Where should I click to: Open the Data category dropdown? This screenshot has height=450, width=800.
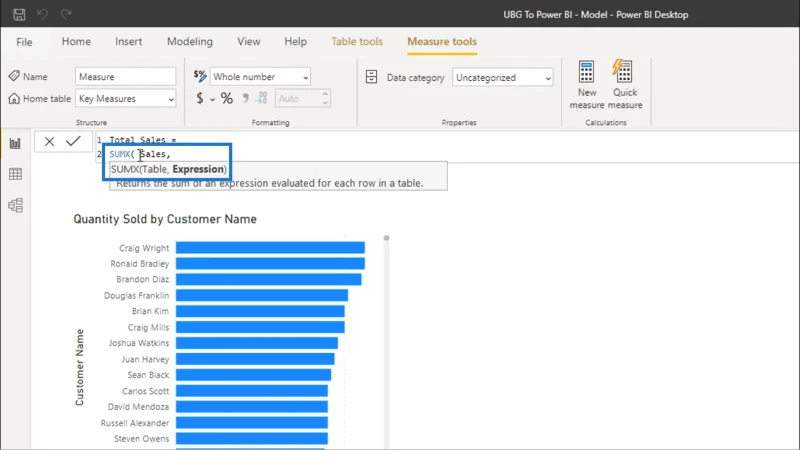click(503, 78)
